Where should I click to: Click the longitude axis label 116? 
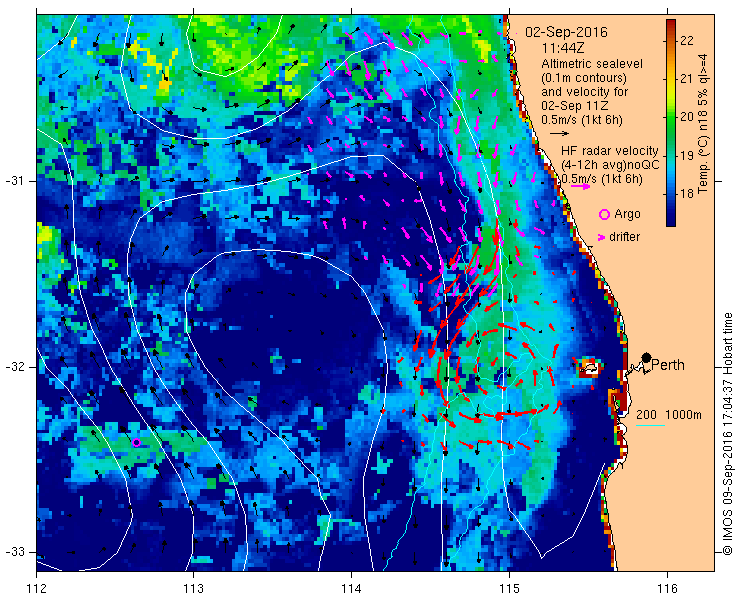tap(667, 589)
